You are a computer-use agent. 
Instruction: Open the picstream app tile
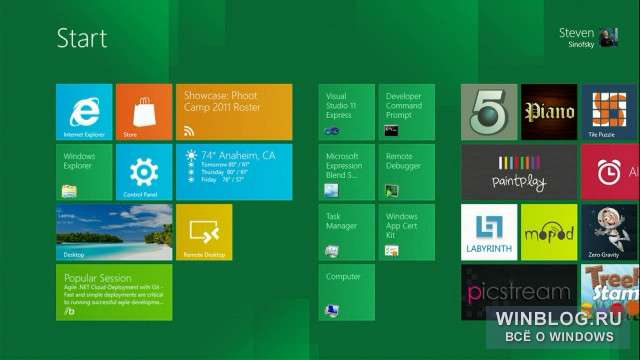click(519, 292)
